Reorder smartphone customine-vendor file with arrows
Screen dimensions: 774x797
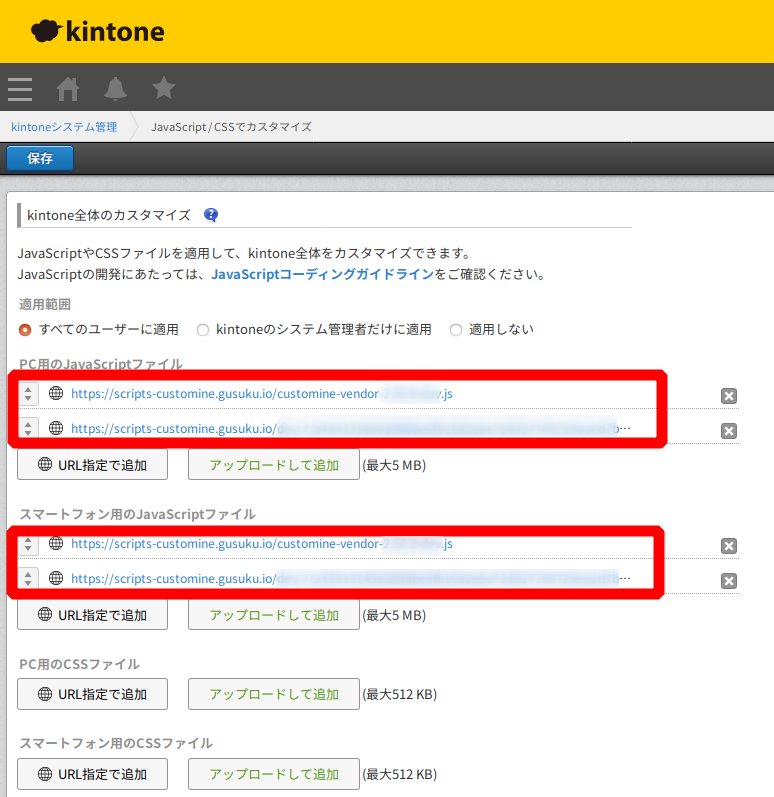(x=28, y=544)
